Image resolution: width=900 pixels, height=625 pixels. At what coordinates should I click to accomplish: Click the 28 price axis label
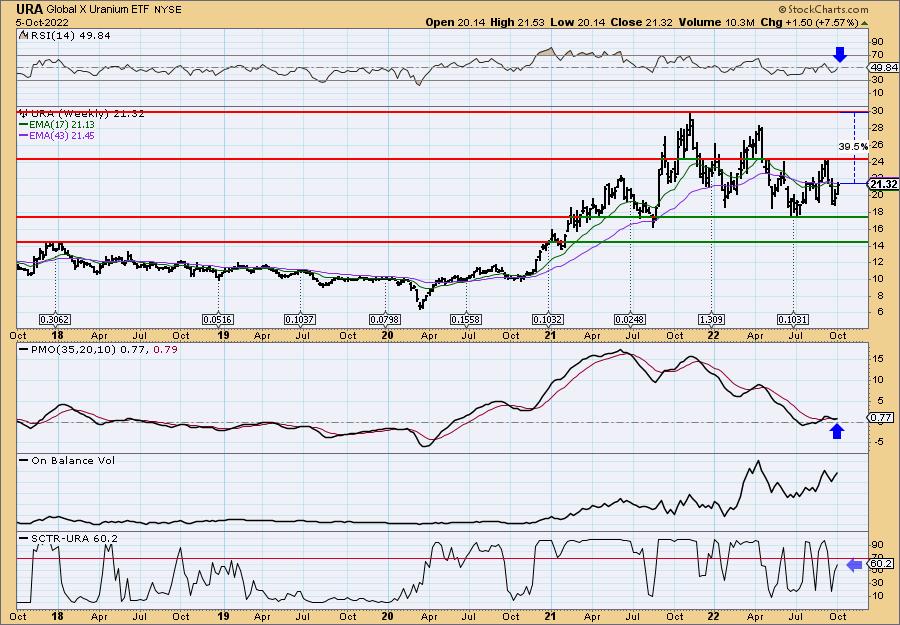878,127
